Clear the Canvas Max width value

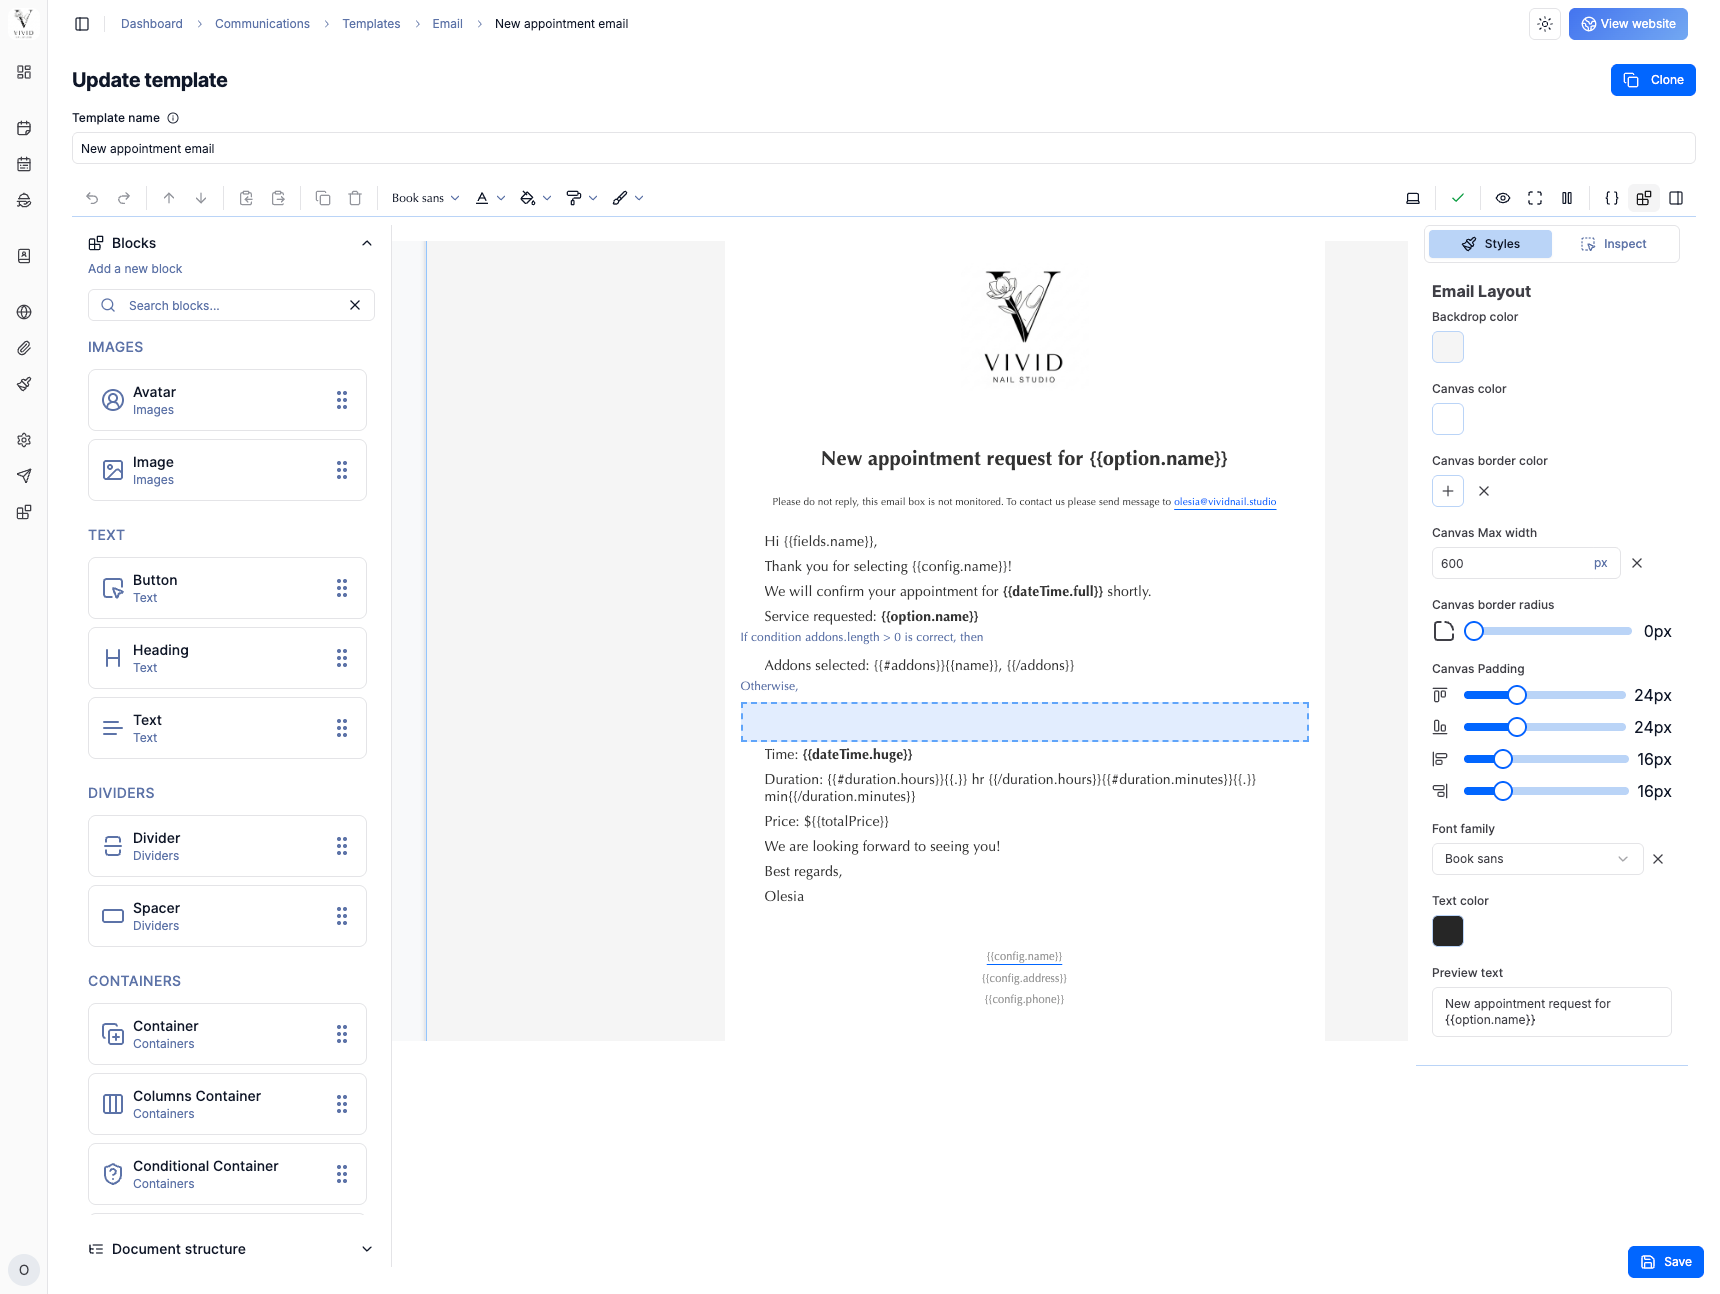pyautogui.click(x=1636, y=563)
